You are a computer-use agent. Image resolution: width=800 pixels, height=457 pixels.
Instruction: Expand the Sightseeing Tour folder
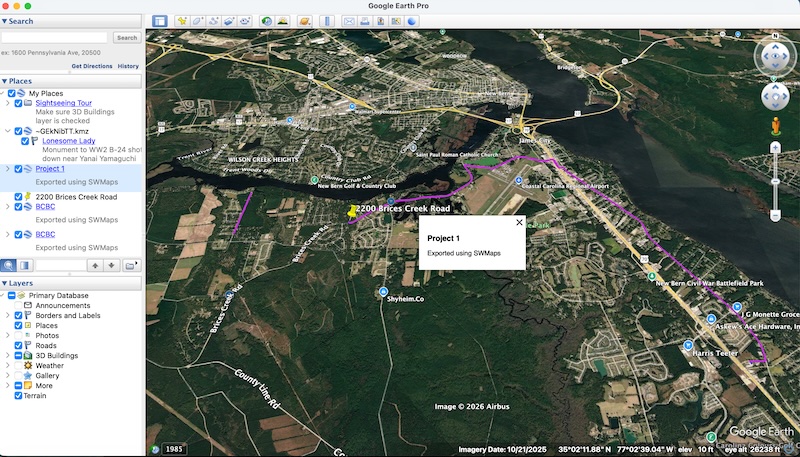(x=8, y=103)
